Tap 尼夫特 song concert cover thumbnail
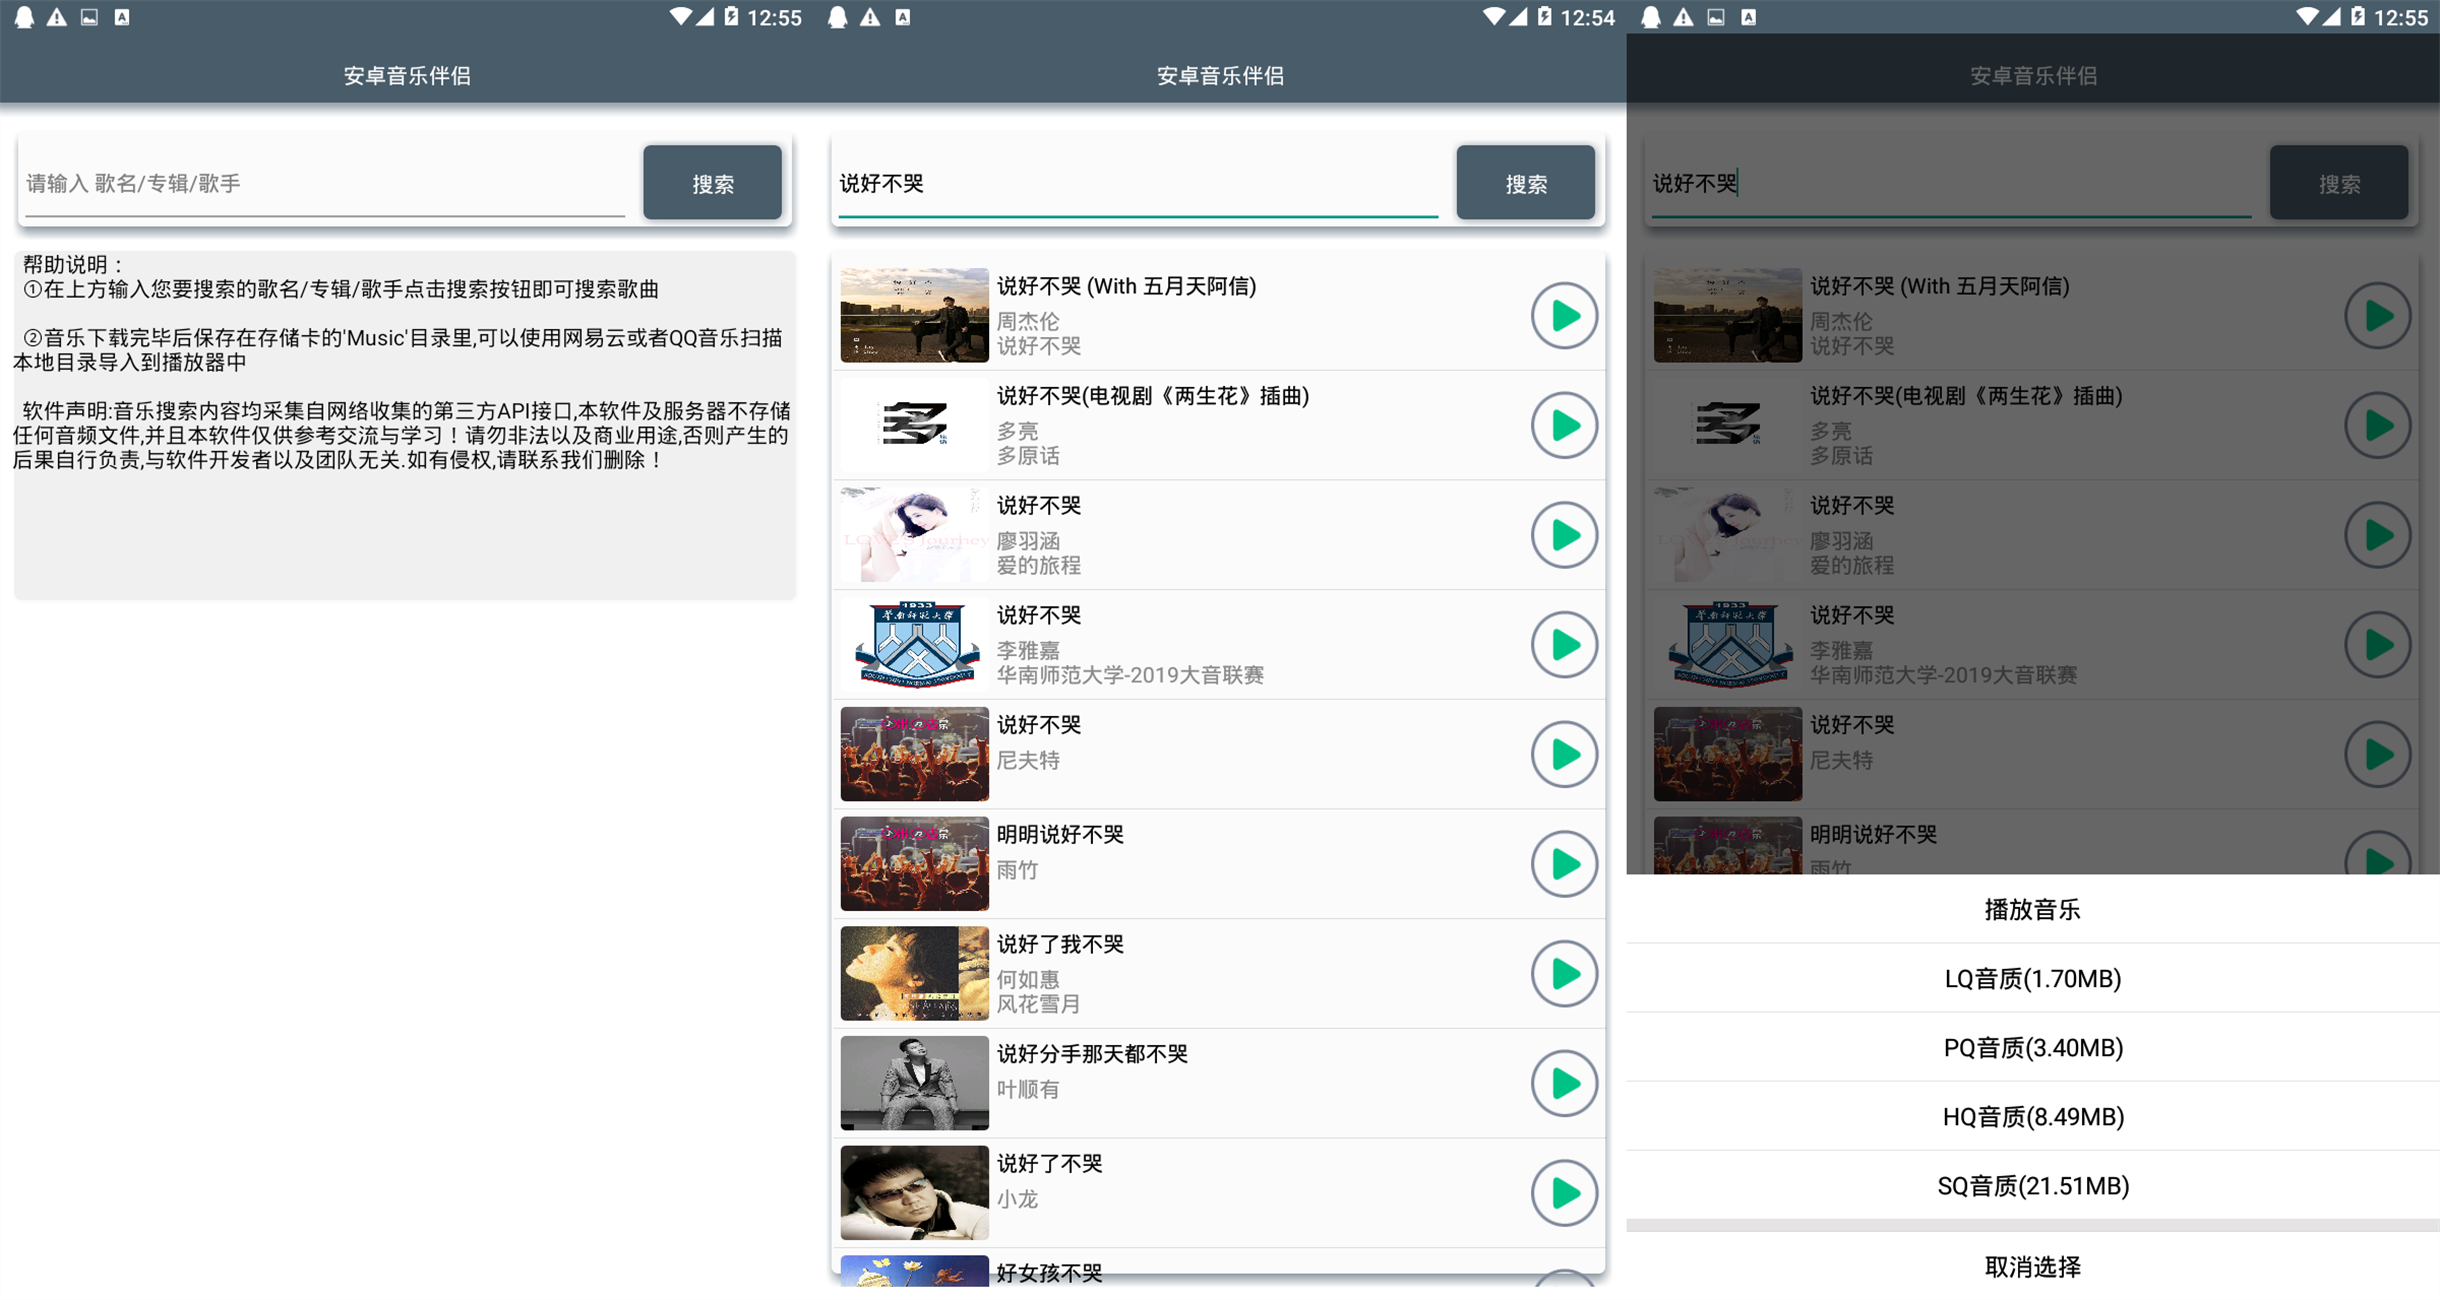The height and width of the screenshot is (1300, 2440). click(x=914, y=754)
